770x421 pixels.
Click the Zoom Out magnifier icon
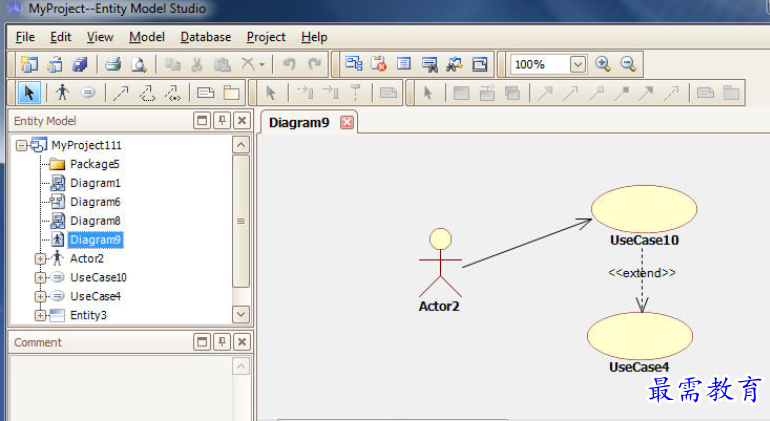tap(628, 64)
